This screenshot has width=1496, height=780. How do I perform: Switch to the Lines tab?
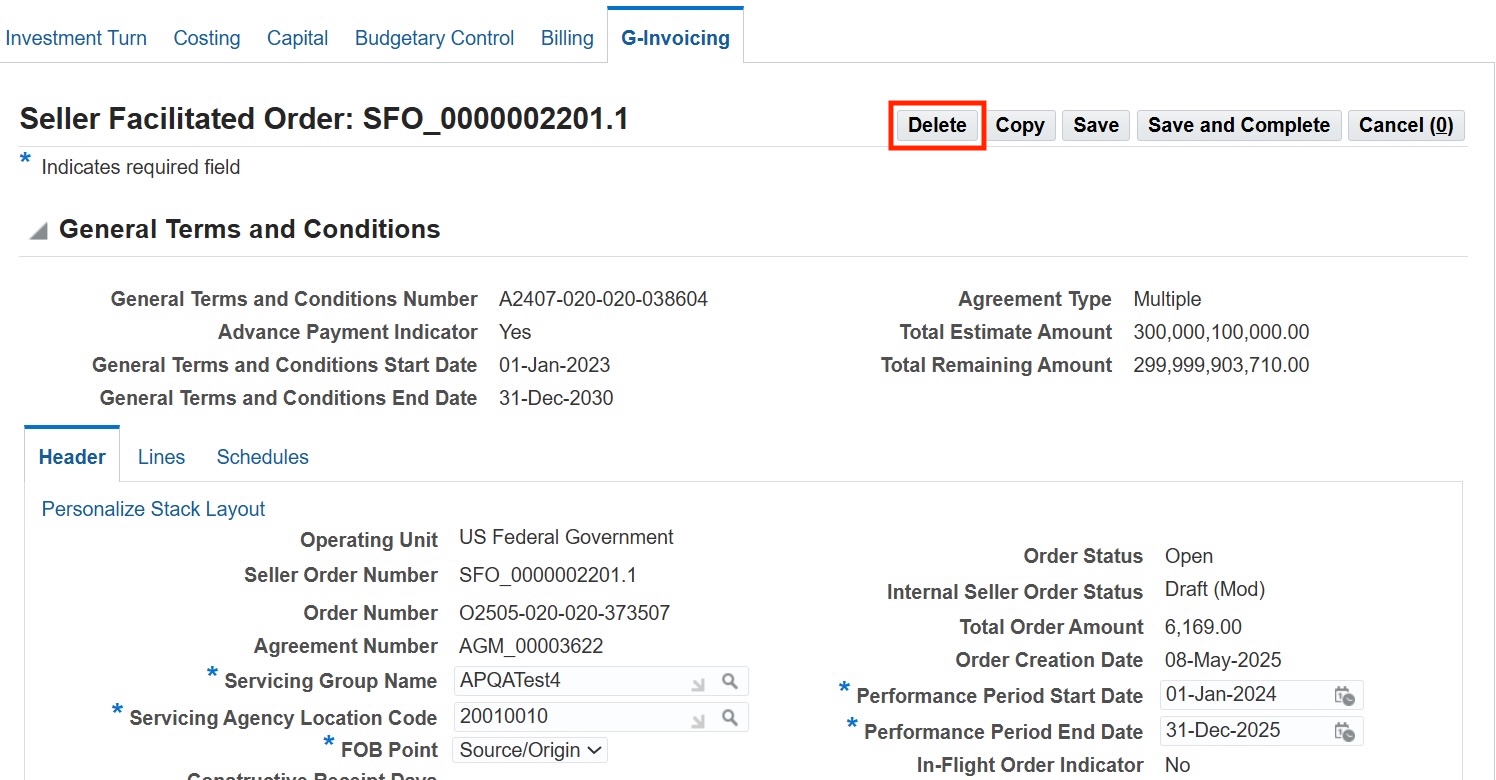click(161, 457)
